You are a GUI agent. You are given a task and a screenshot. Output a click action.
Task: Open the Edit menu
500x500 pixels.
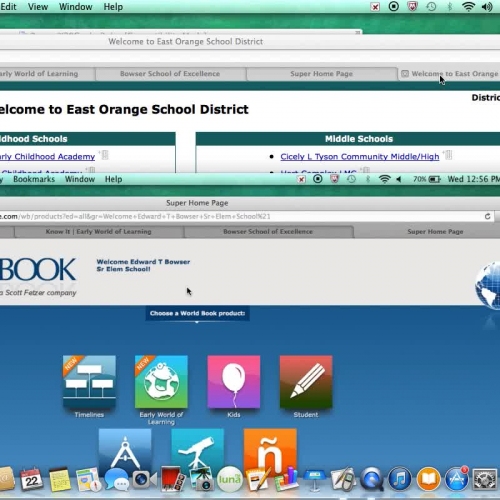coord(8,7)
